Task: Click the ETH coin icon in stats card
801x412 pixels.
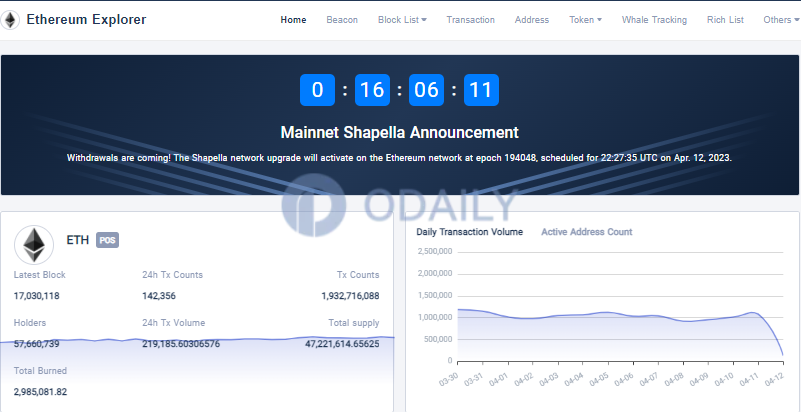Action: (x=34, y=245)
